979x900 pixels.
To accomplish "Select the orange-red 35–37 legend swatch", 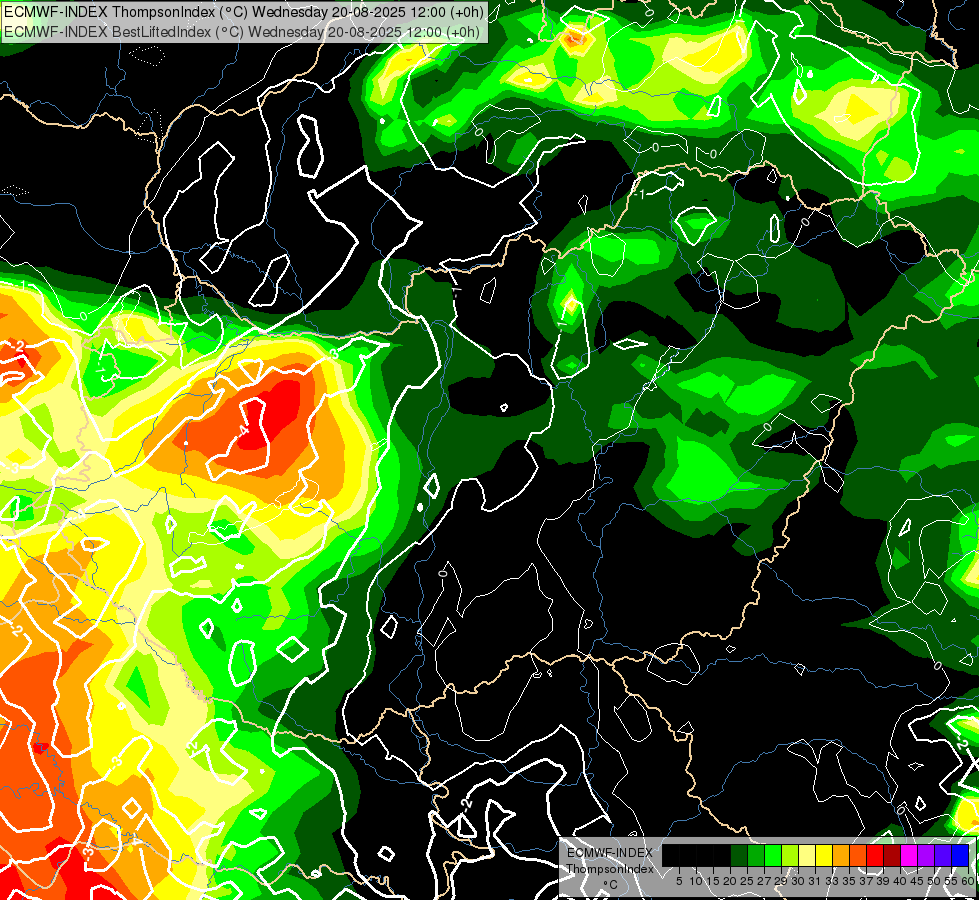I will click(x=858, y=855).
